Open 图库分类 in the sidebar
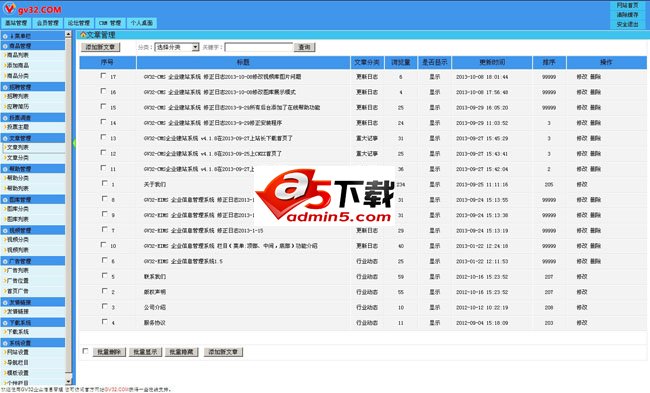This screenshot has width=650, height=393. [18, 209]
